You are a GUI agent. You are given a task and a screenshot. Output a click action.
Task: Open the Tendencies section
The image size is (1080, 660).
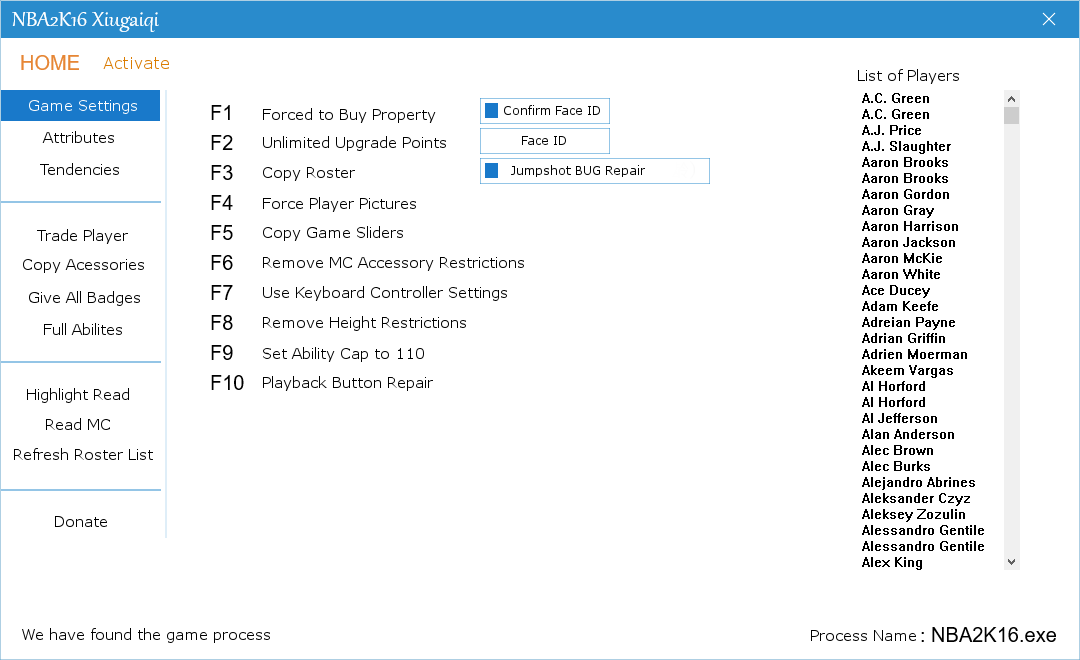tap(80, 169)
